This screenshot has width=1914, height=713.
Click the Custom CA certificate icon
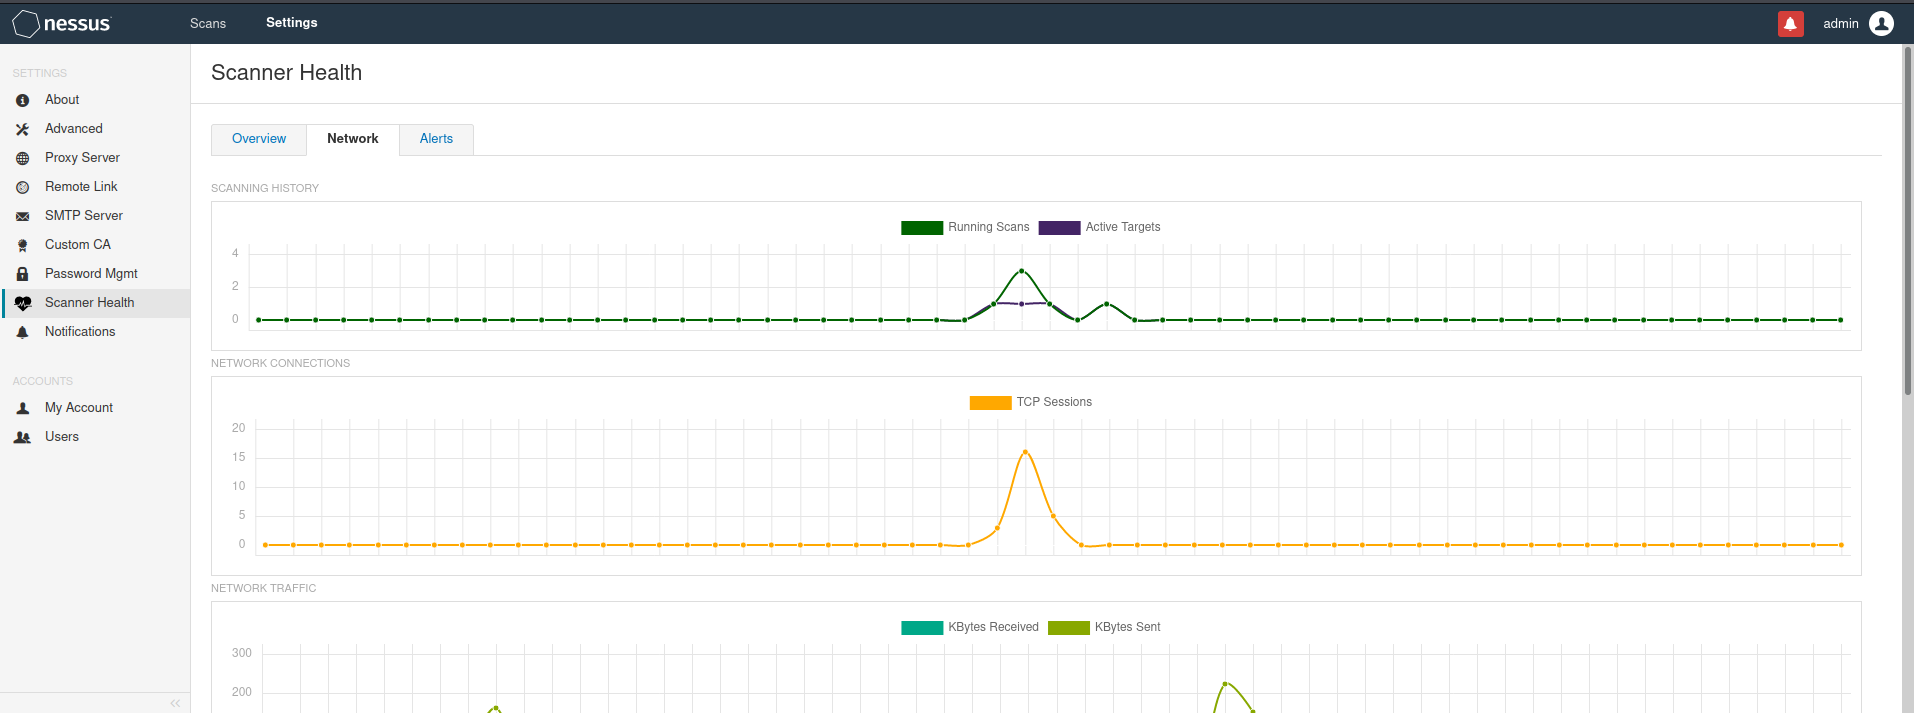(22, 245)
